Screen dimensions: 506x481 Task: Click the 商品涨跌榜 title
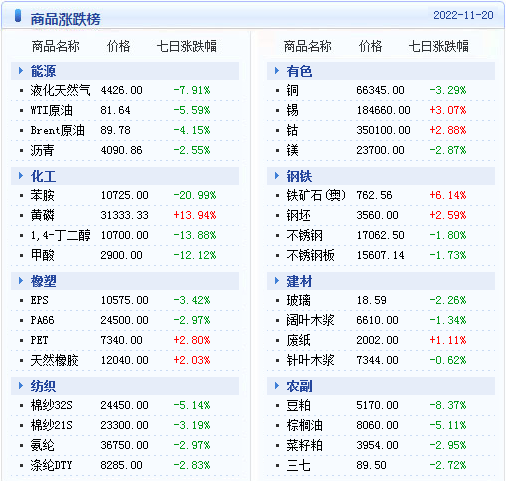pyautogui.click(x=66, y=19)
